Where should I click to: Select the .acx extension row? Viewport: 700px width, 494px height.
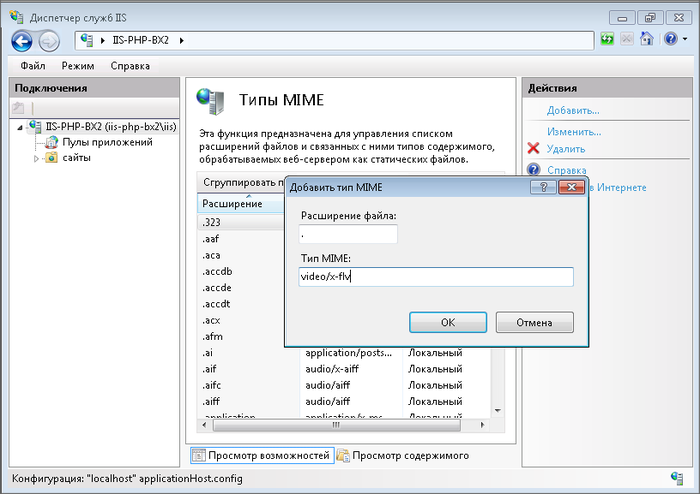pos(241,320)
